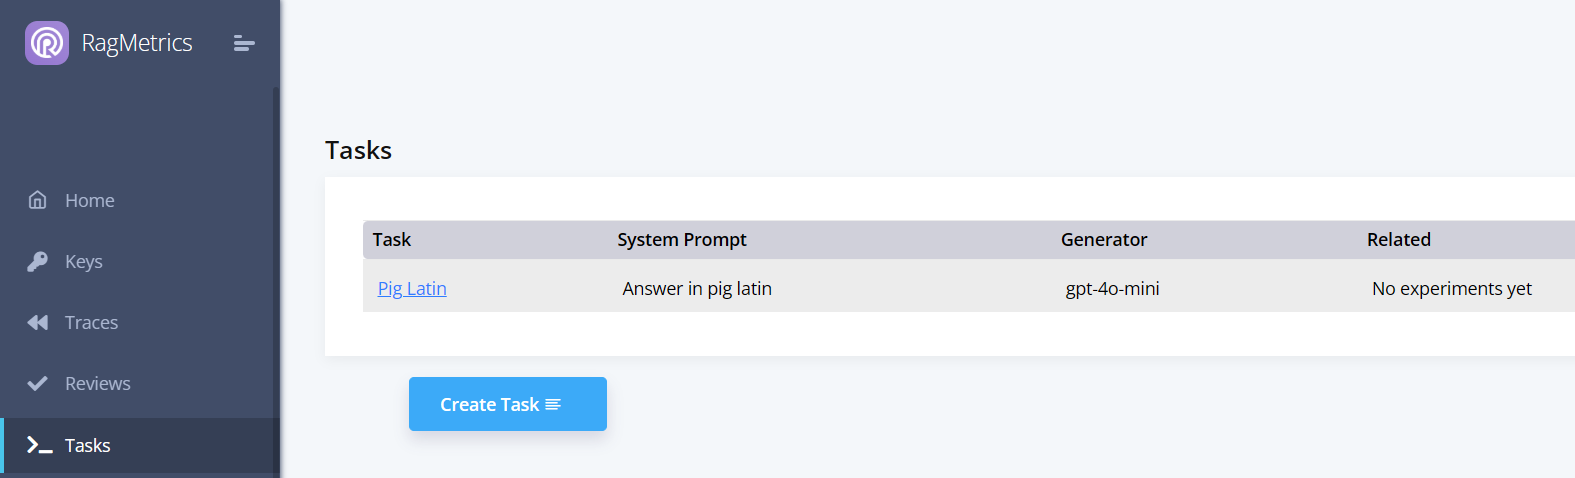The height and width of the screenshot is (478, 1575).
Task: Click the key icon for Keys
Action: pyautogui.click(x=38, y=261)
